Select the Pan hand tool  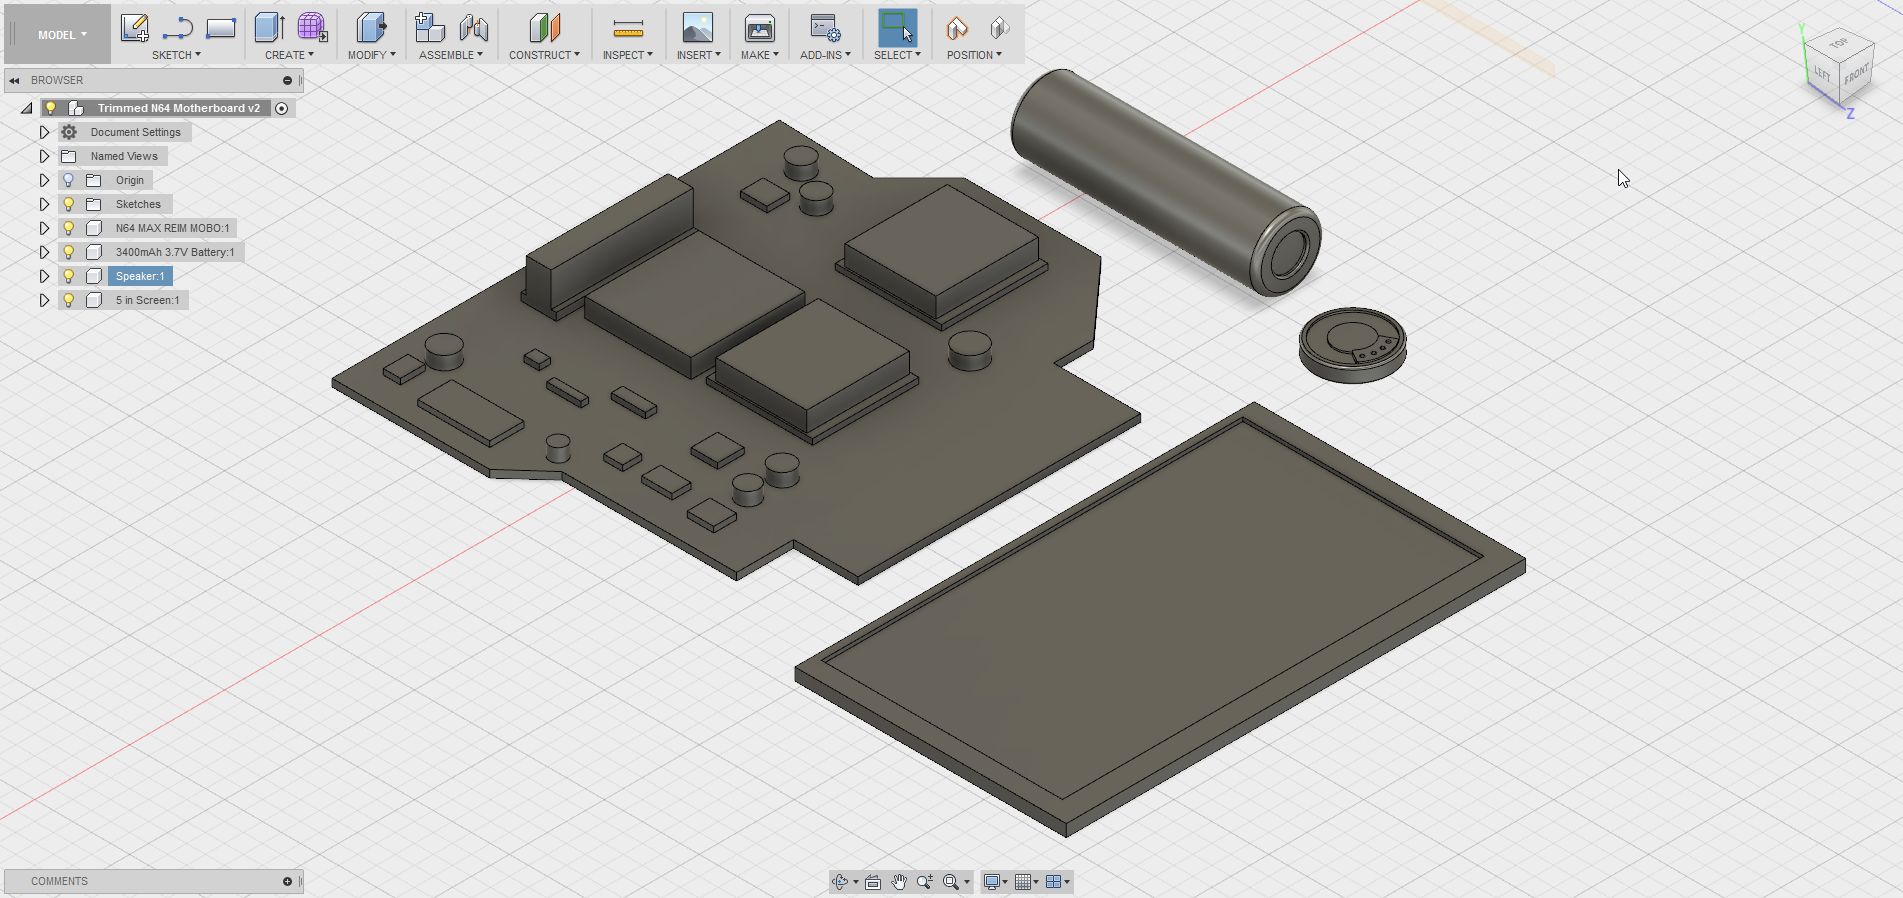pos(899,882)
